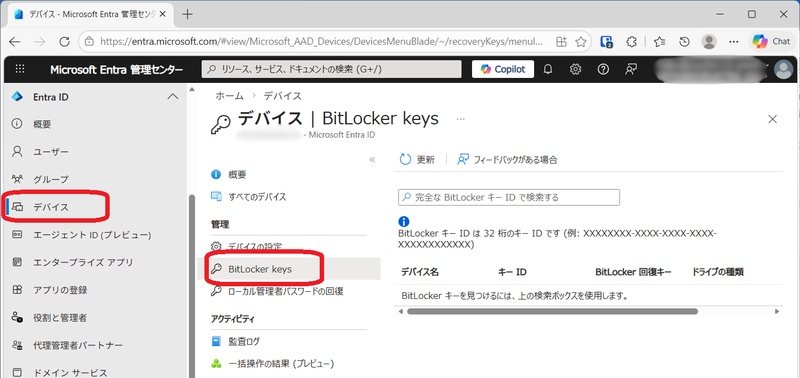The image size is (800, 378).
Task: Click the BitLocker キー ID search field
Action: [509, 197]
